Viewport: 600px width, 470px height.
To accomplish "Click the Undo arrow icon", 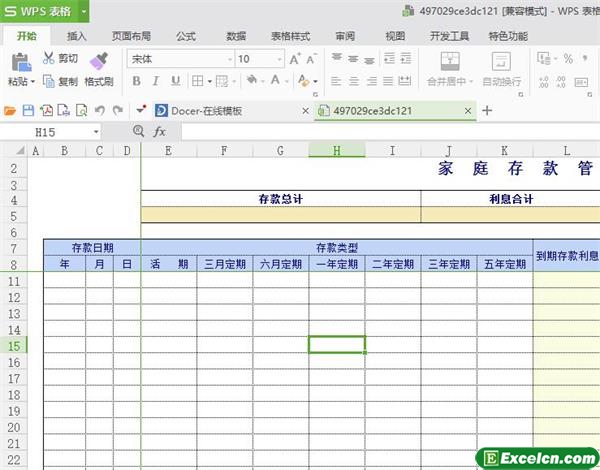I will pos(99,110).
